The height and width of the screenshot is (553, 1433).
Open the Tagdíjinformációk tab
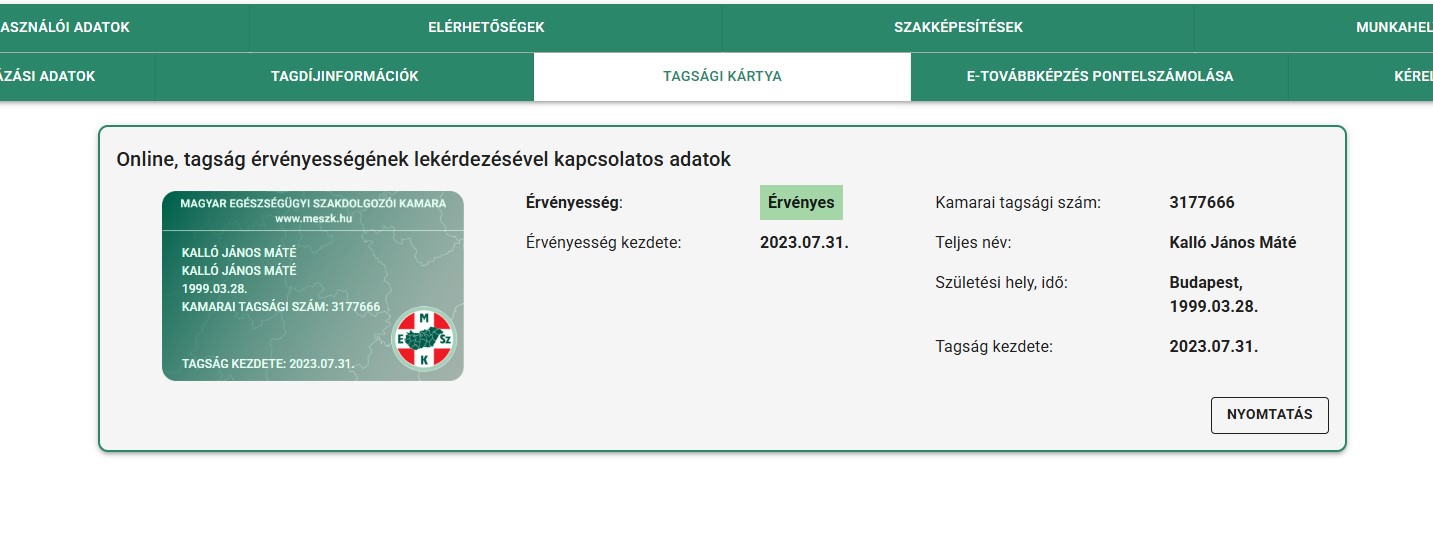pyautogui.click(x=344, y=76)
